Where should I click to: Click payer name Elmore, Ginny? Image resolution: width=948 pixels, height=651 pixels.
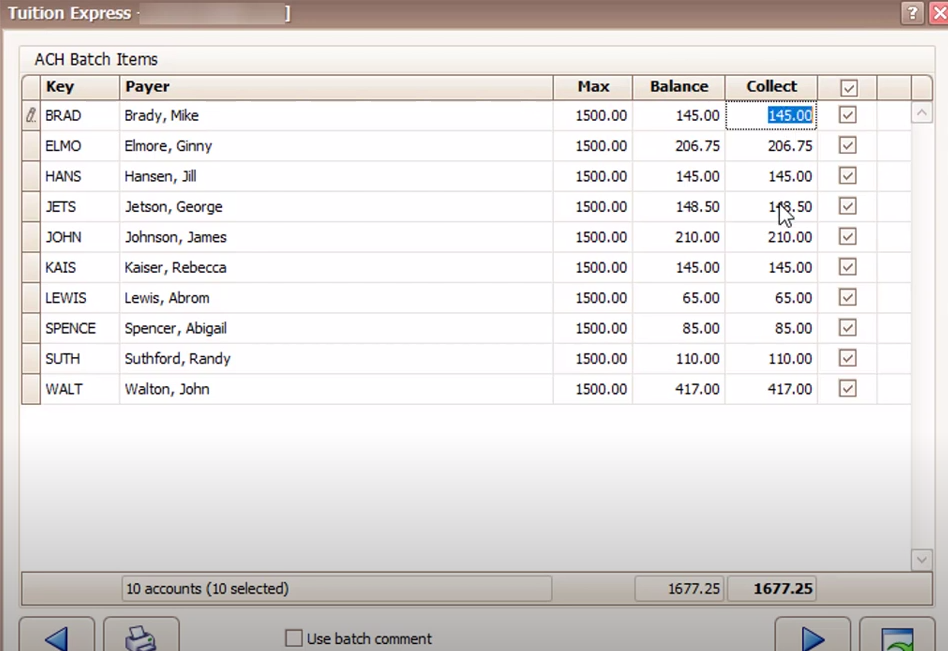click(168, 146)
